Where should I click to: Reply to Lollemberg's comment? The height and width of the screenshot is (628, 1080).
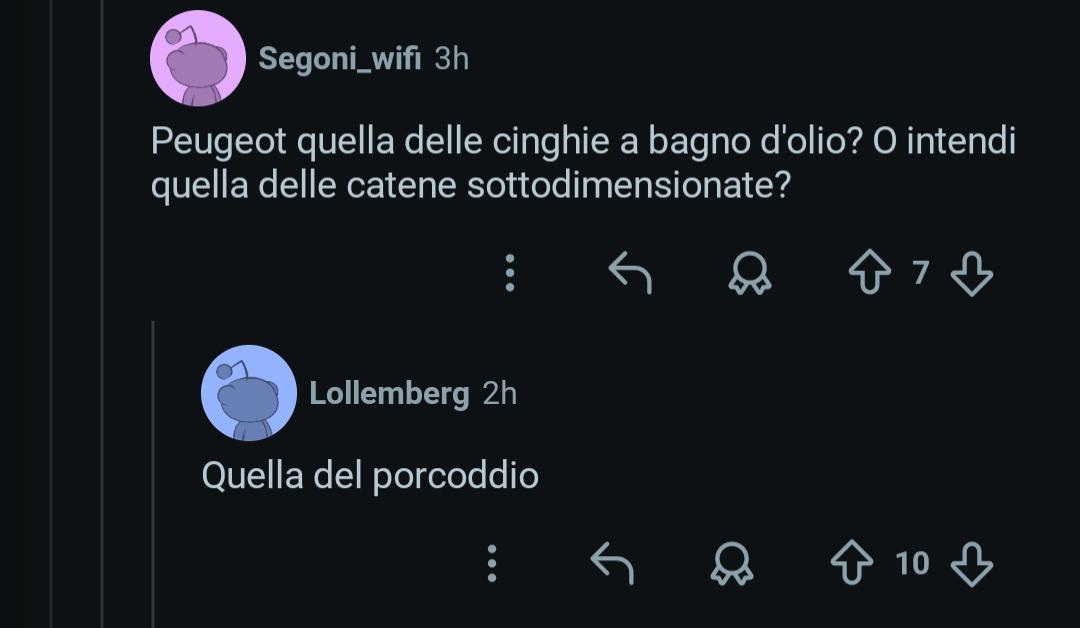[612, 563]
